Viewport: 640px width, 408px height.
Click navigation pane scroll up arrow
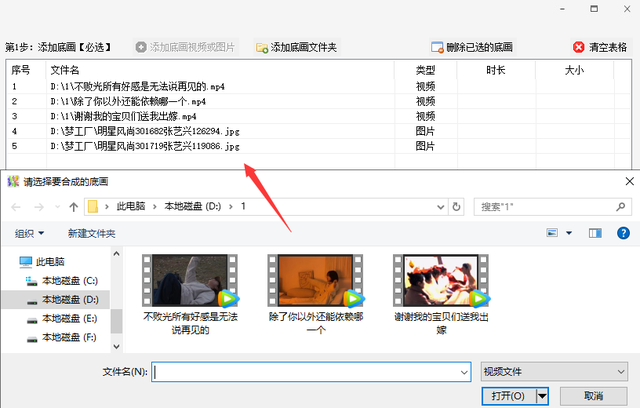click(x=116, y=253)
